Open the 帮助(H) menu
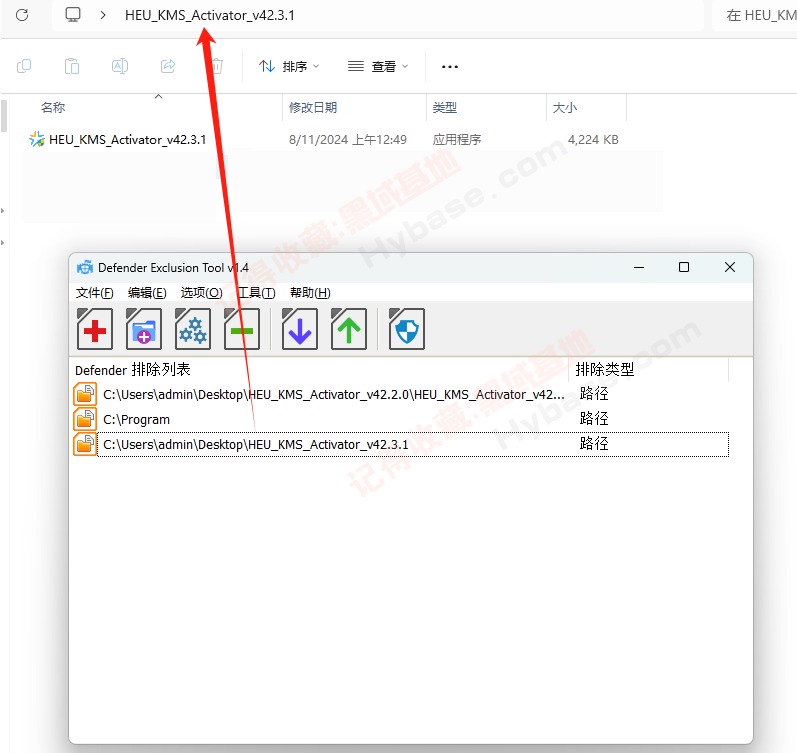 click(310, 293)
